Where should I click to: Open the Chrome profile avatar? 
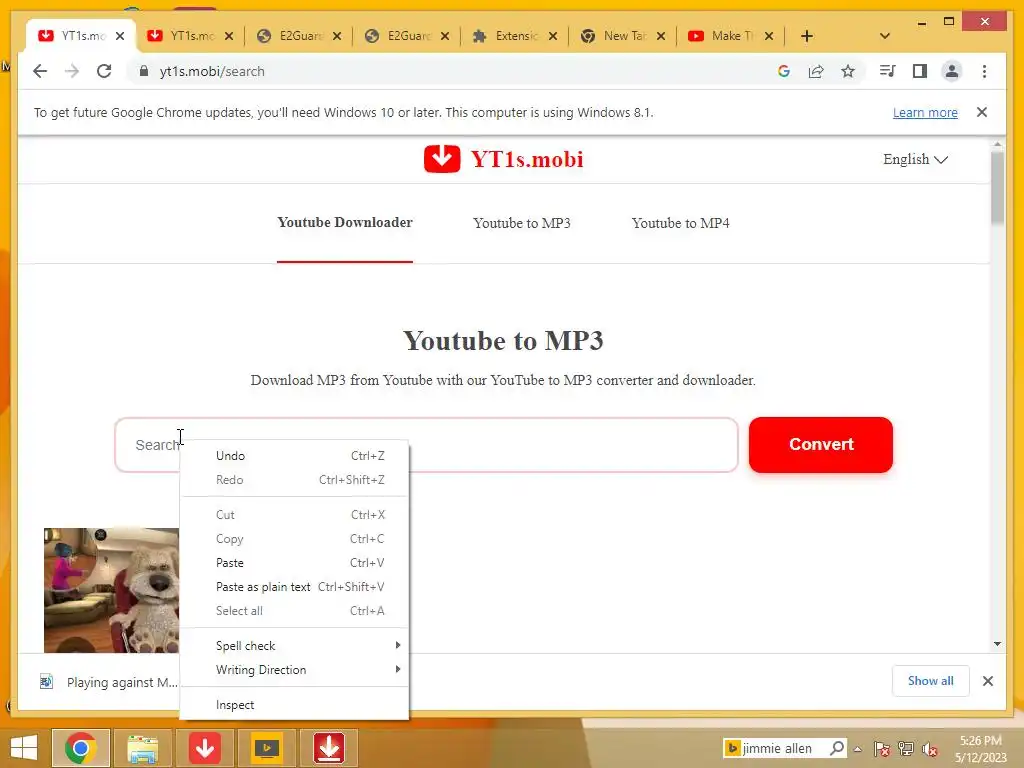pos(952,71)
